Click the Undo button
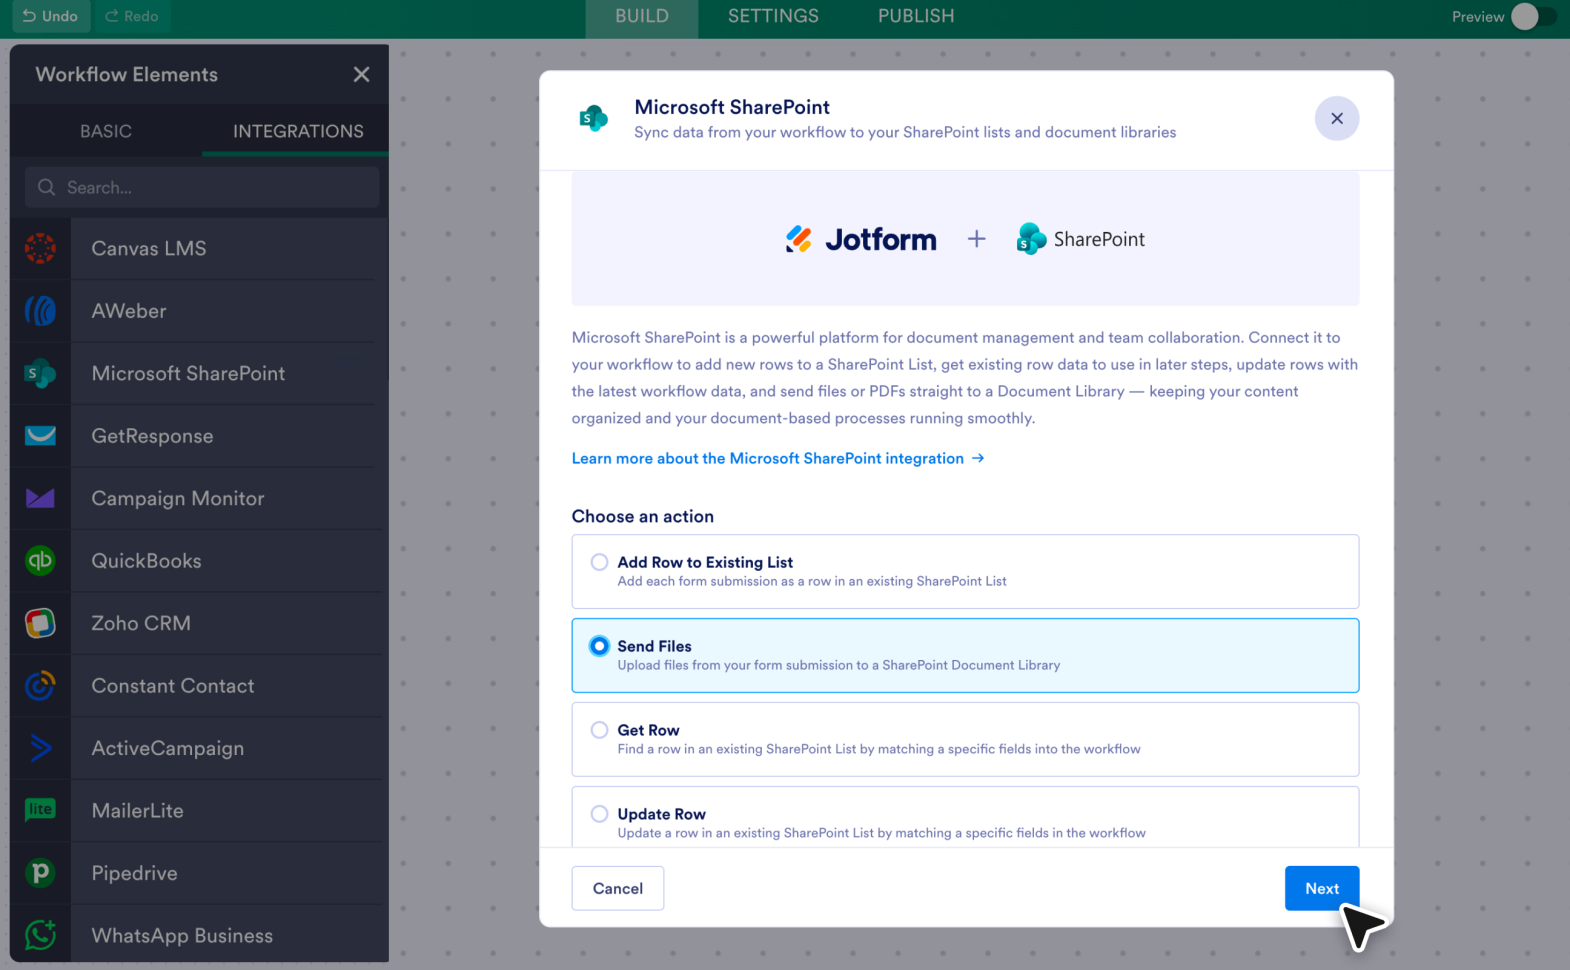 pos(50,16)
